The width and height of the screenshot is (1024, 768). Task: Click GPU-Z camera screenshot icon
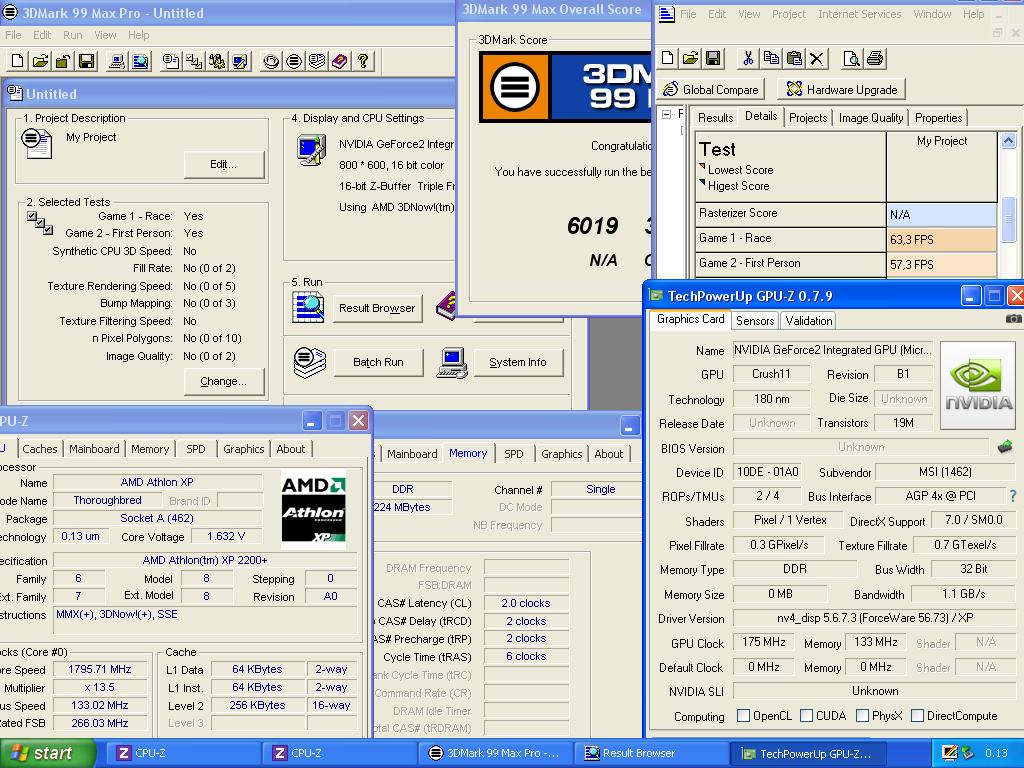pyautogui.click(x=1013, y=319)
